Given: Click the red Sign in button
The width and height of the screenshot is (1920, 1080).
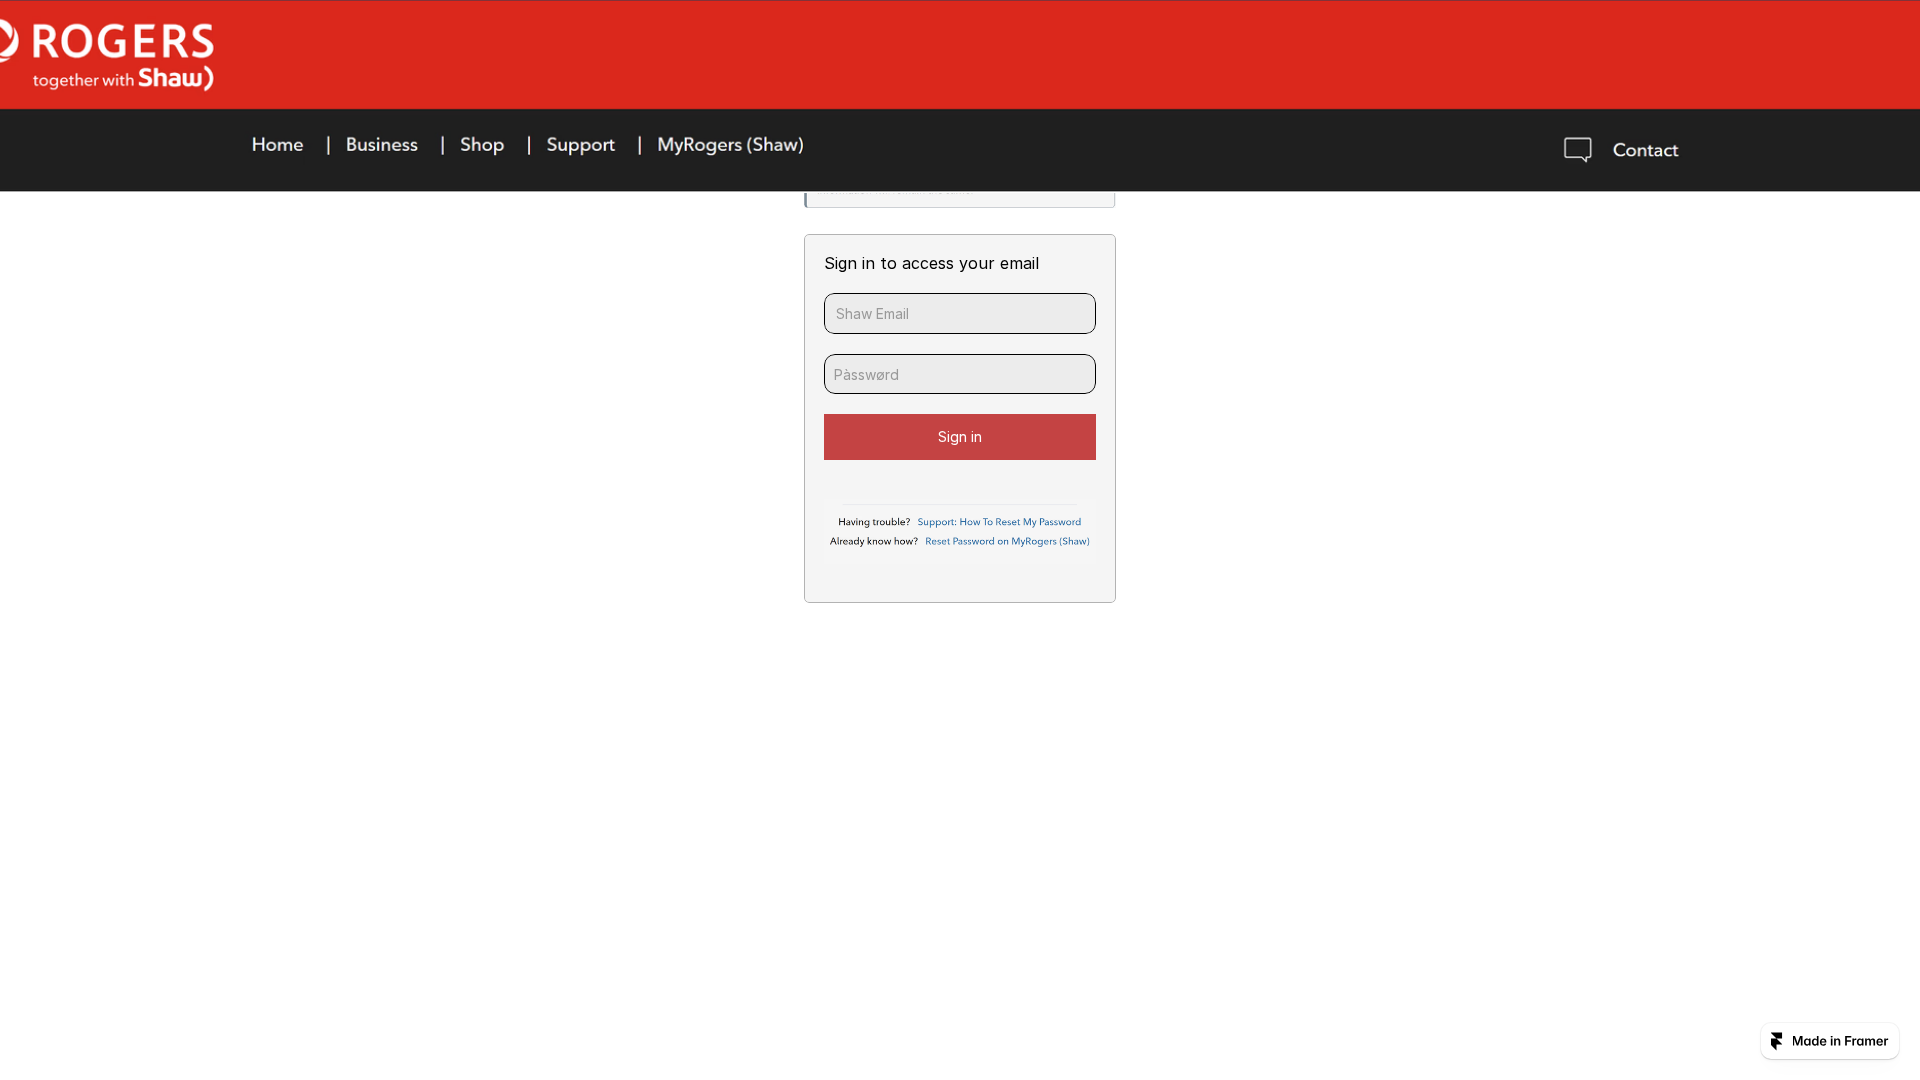Looking at the screenshot, I should [x=960, y=437].
